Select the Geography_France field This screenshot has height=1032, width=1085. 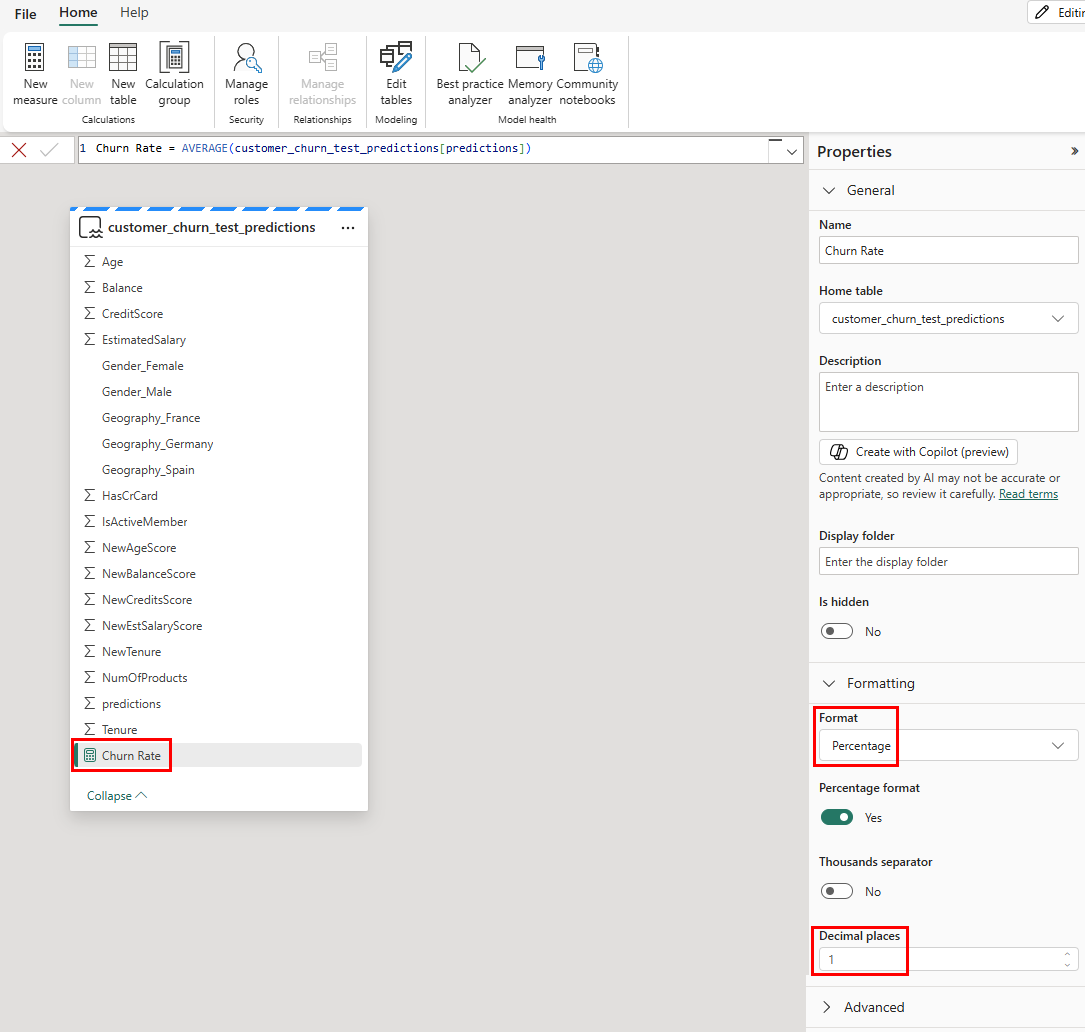tap(151, 417)
